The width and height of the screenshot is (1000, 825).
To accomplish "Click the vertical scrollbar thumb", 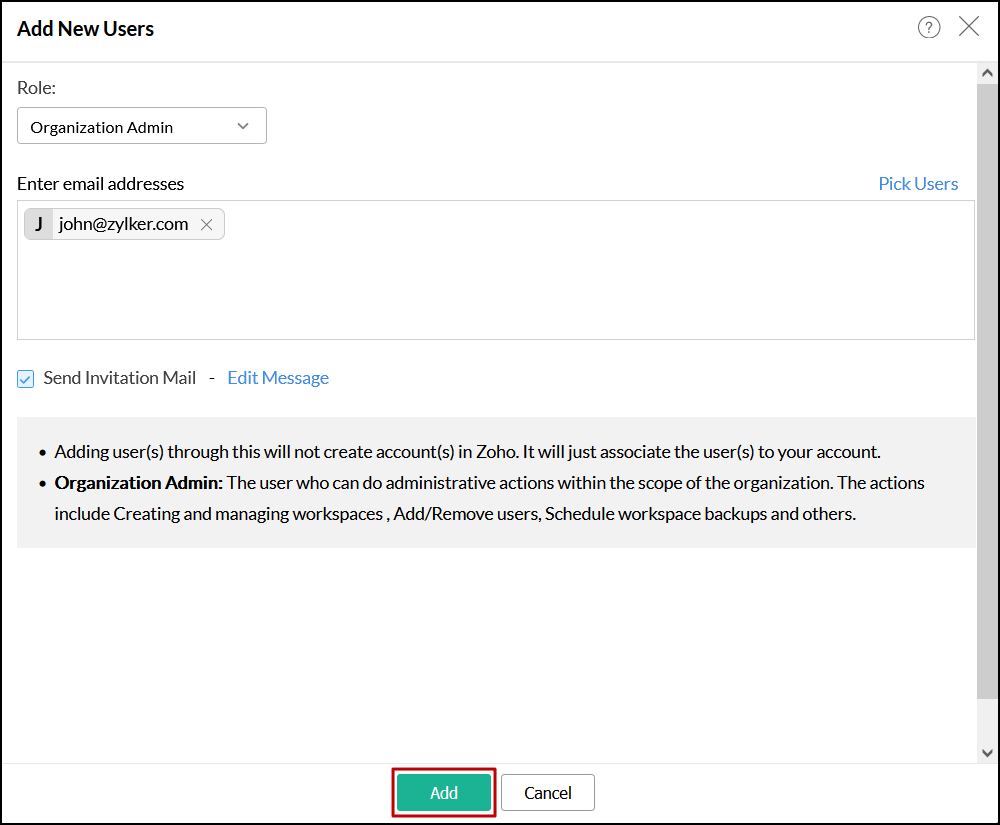I will point(987,390).
